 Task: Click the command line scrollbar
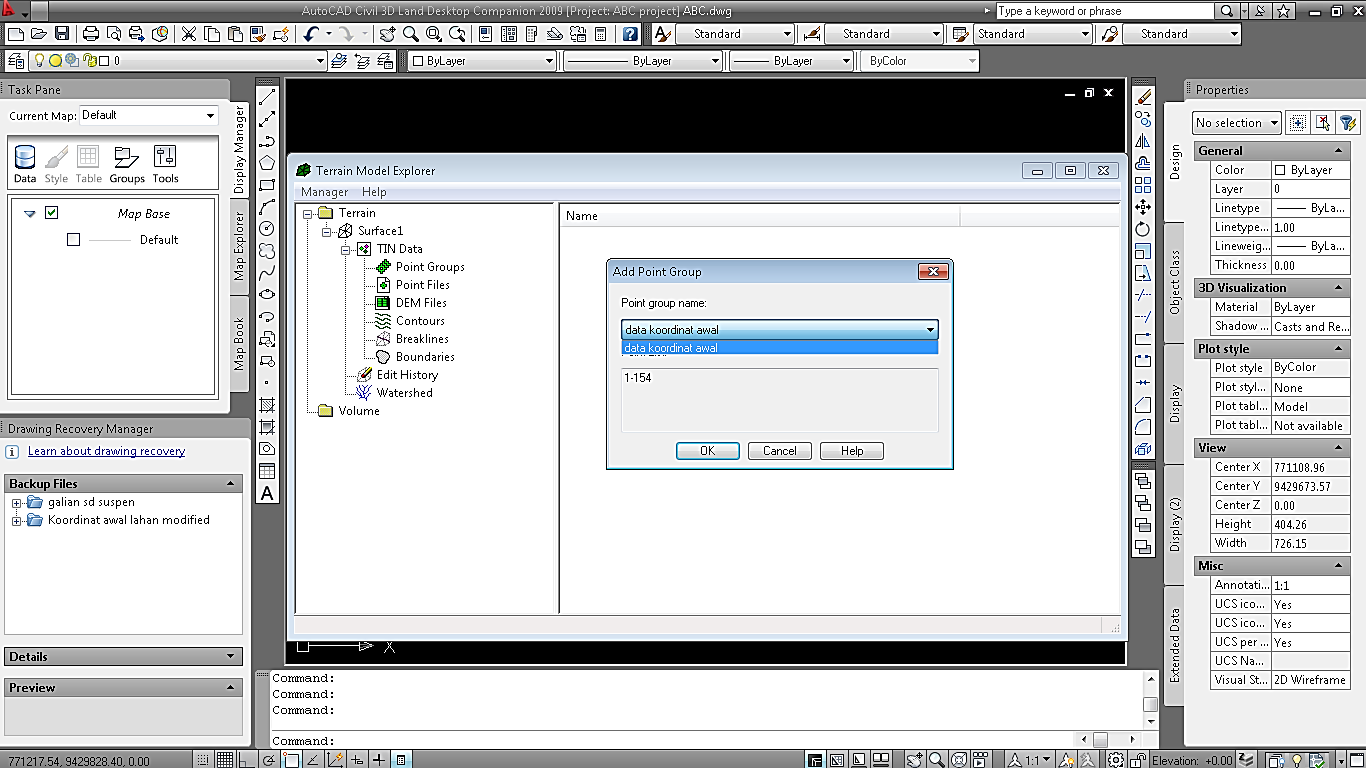point(1150,699)
